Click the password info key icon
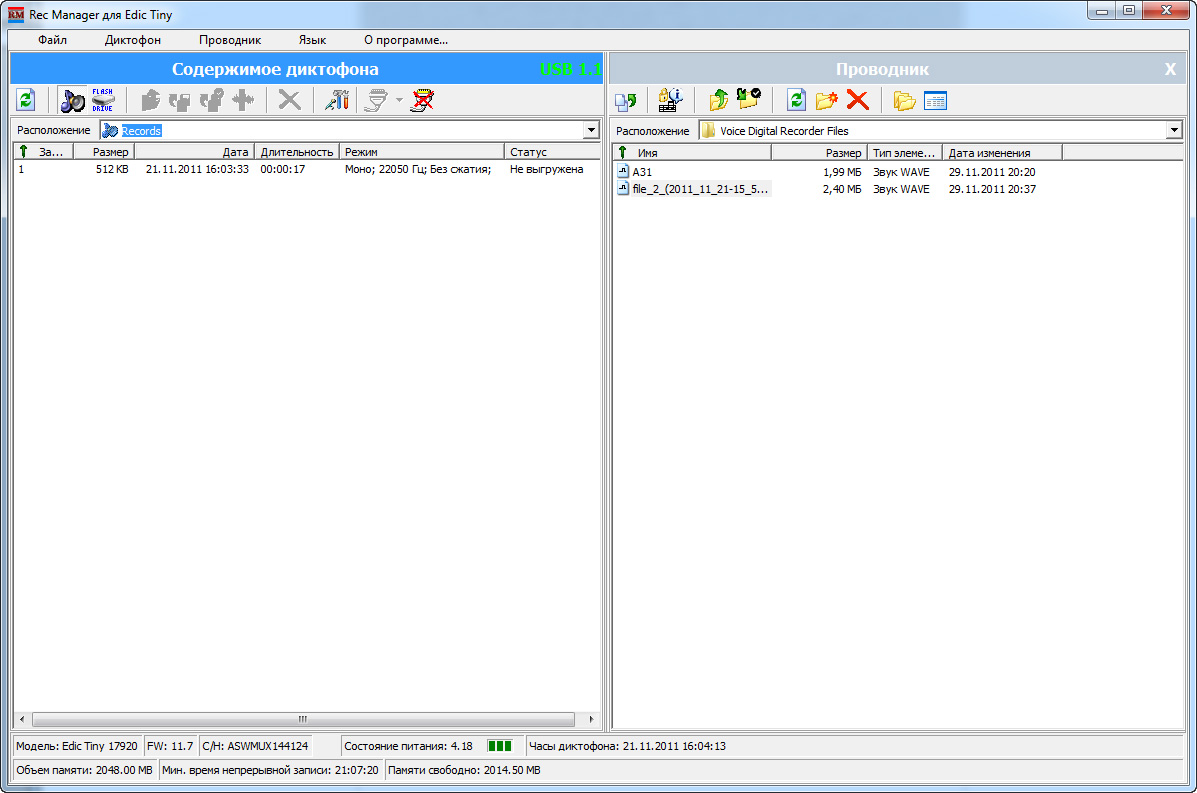Screen dimensions: 1197x793 [x=669, y=100]
